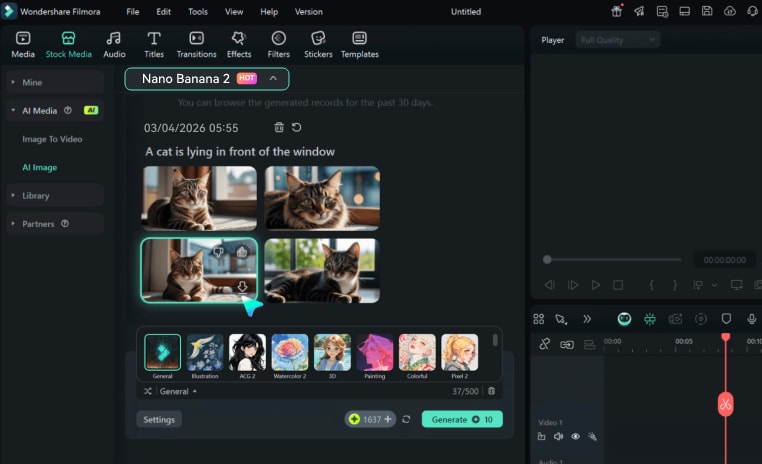Image resolution: width=762 pixels, height=464 pixels.
Task: Open the Media tab
Action: (x=23, y=45)
